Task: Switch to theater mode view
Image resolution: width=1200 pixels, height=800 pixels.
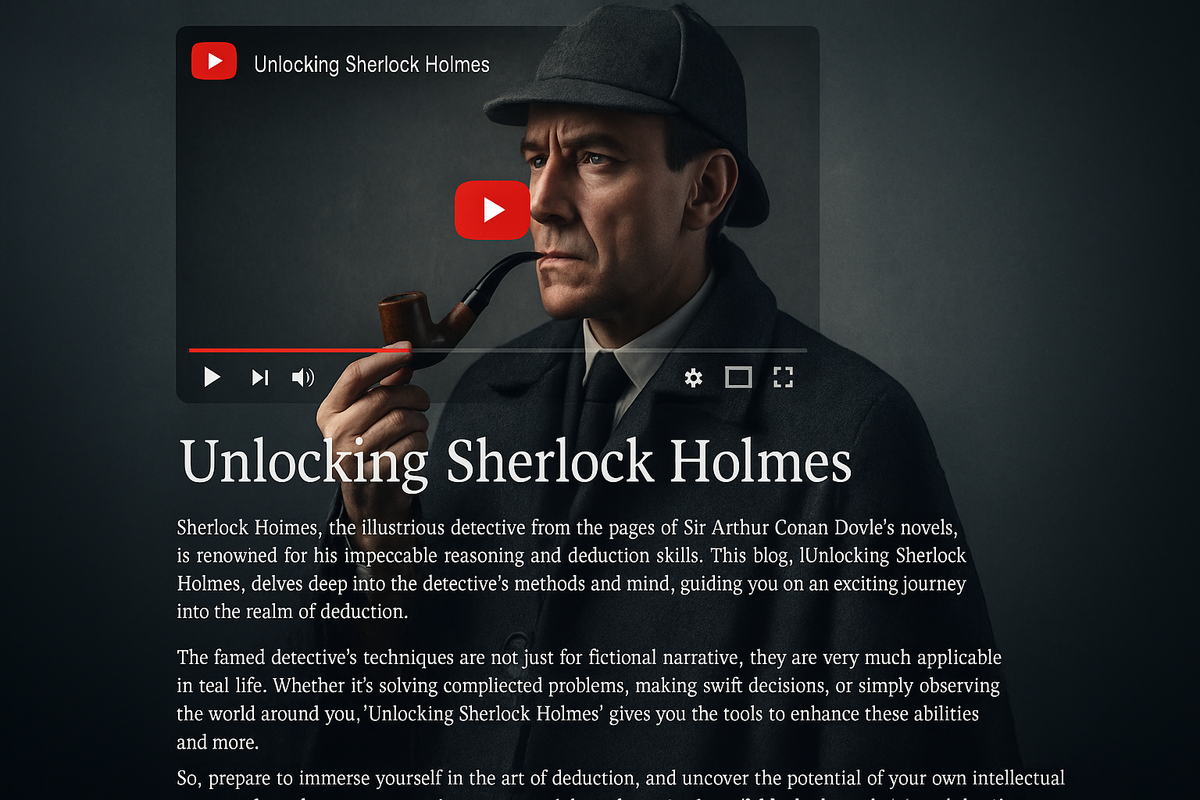Action: pos(738,377)
